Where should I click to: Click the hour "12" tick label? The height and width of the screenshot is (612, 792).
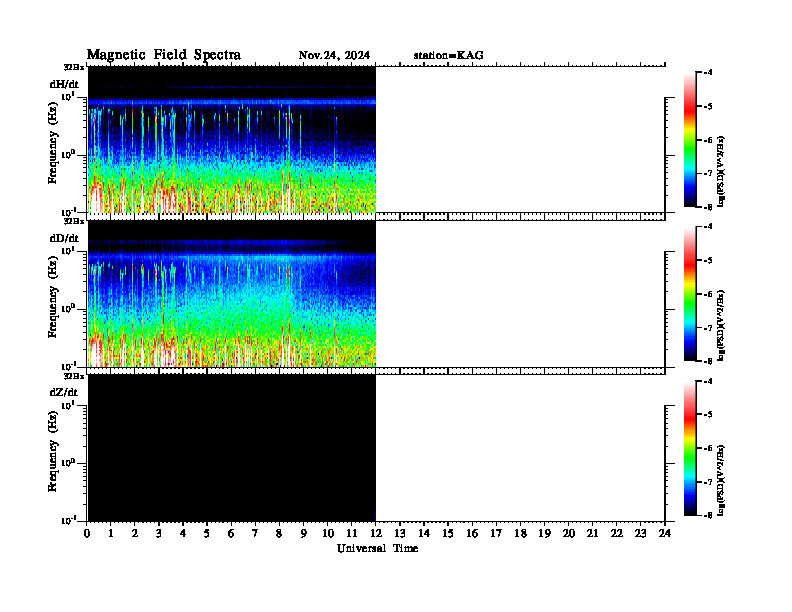pos(376,533)
